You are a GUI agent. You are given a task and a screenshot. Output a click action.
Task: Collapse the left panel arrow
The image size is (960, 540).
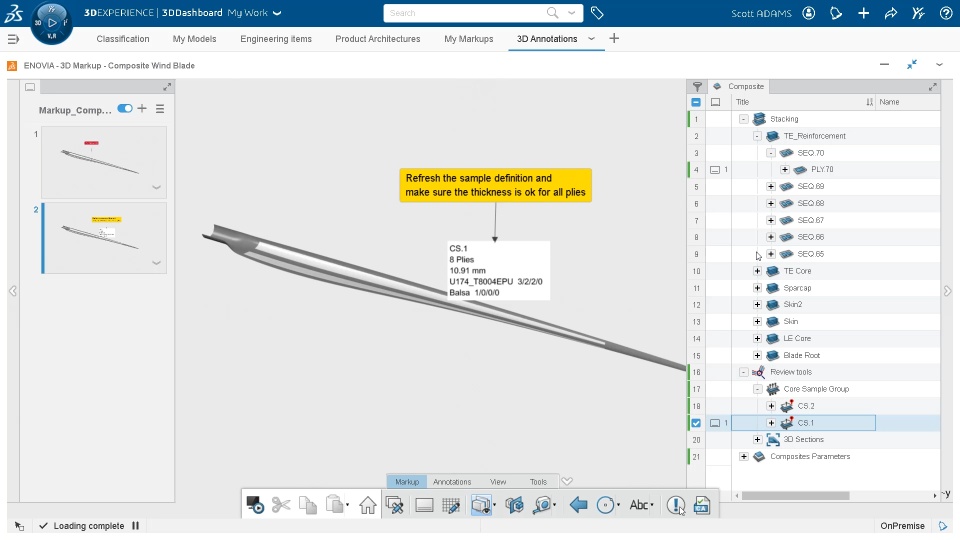click(x=13, y=291)
